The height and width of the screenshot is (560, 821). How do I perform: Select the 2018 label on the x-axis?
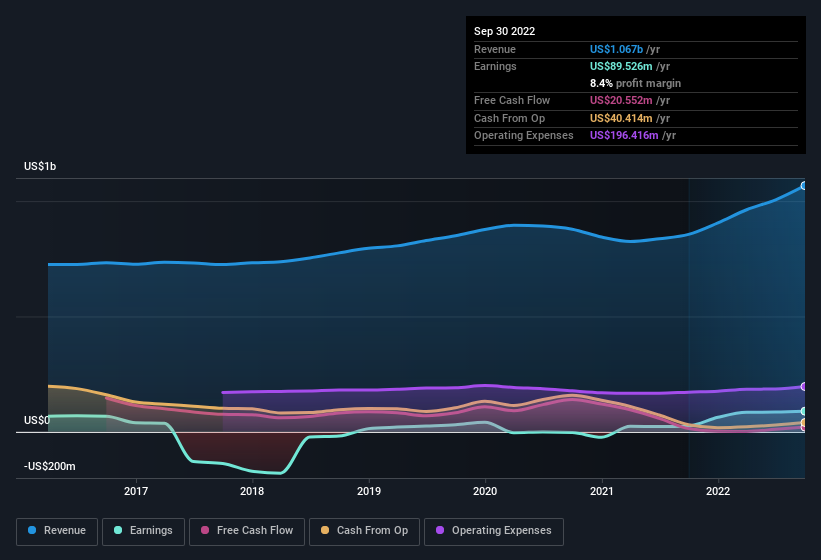pyautogui.click(x=252, y=491)
